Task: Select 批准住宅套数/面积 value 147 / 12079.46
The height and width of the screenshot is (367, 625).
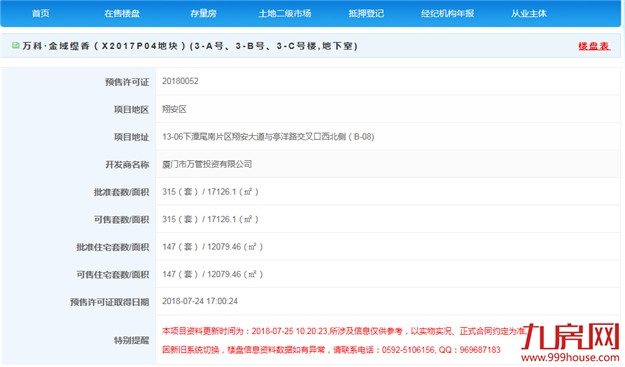Action: click(212, 247)
